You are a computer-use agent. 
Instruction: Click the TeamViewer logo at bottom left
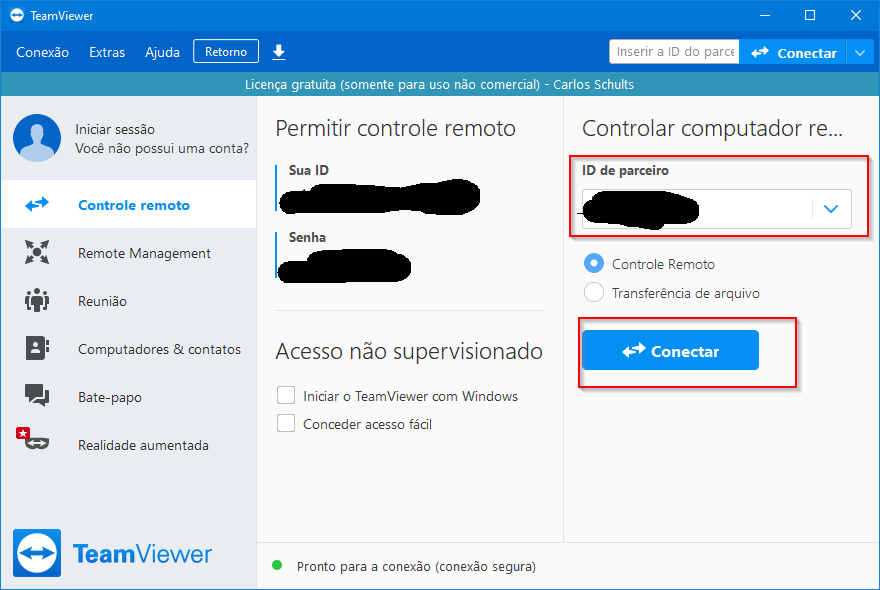37,553
